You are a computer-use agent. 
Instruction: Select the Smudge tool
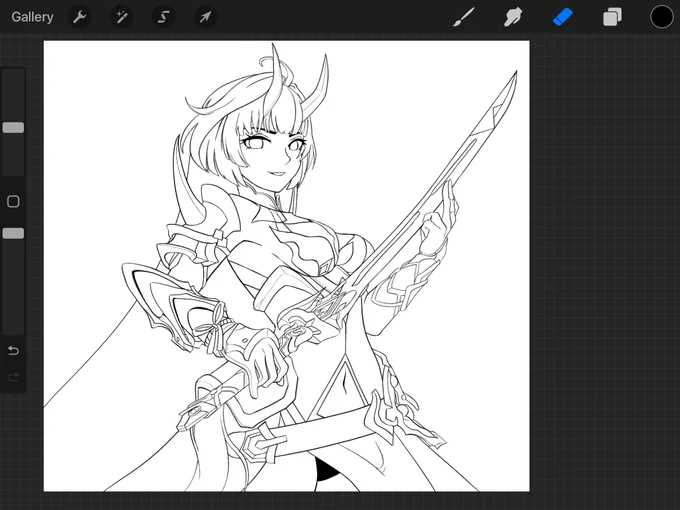coord(513,17)
